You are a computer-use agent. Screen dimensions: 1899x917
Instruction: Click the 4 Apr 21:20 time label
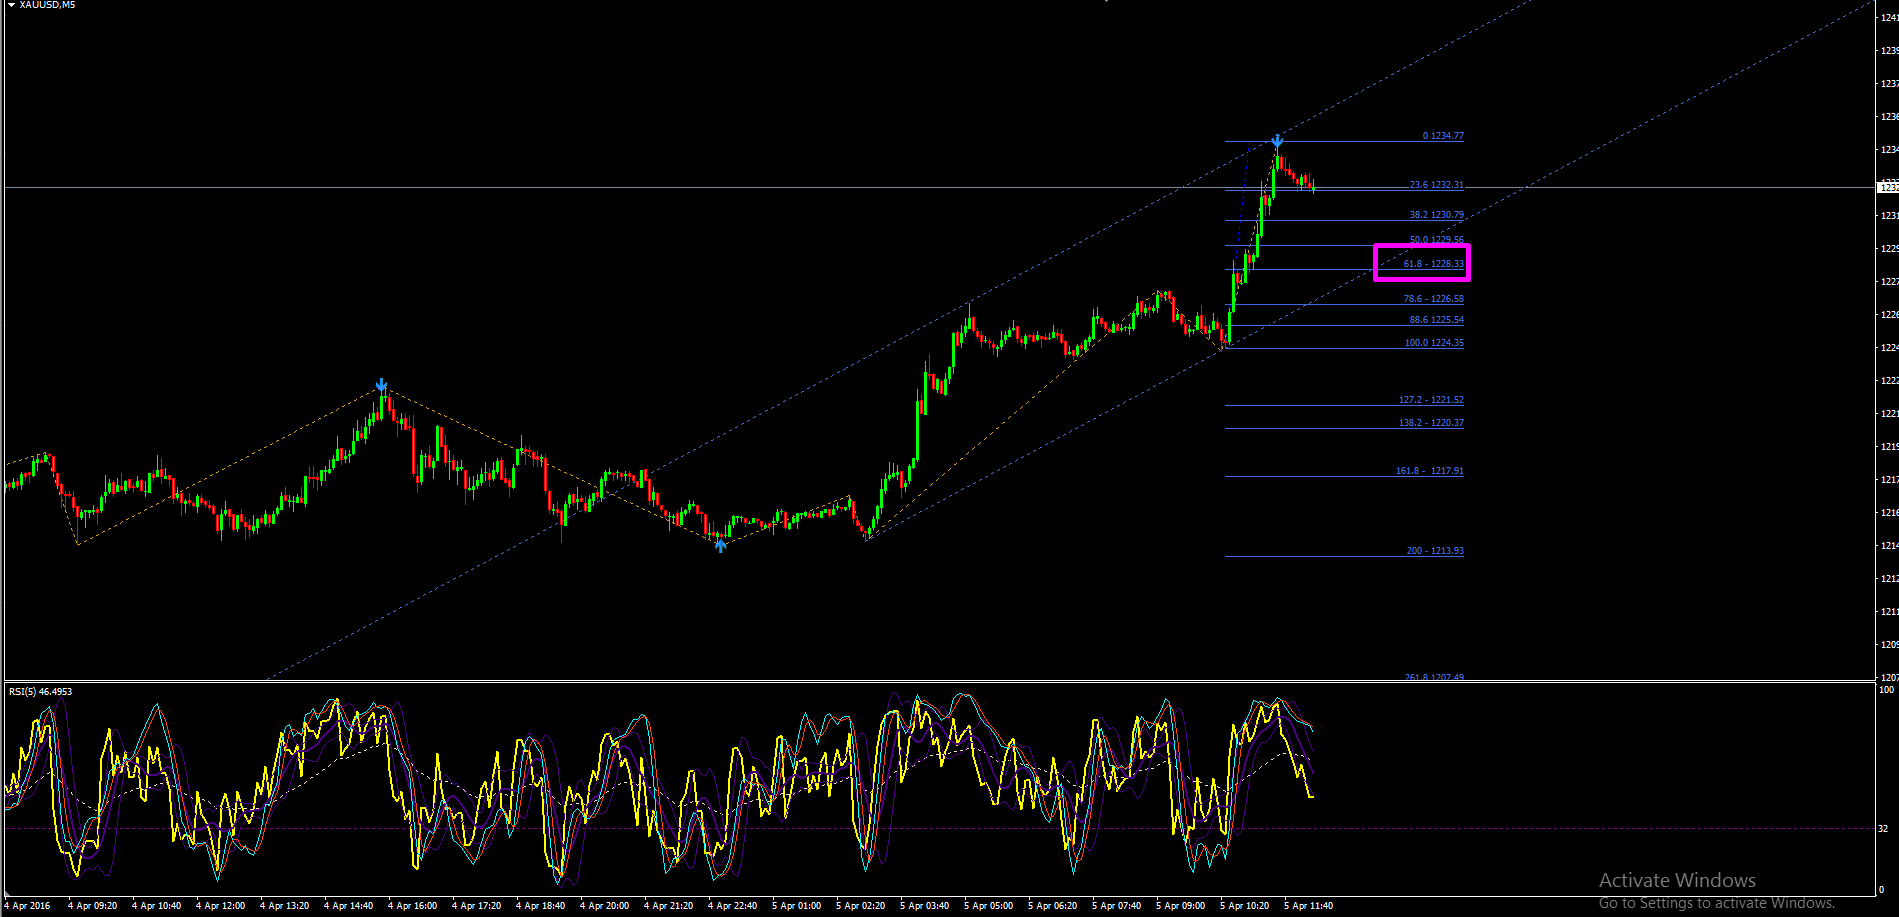[669, 906]
